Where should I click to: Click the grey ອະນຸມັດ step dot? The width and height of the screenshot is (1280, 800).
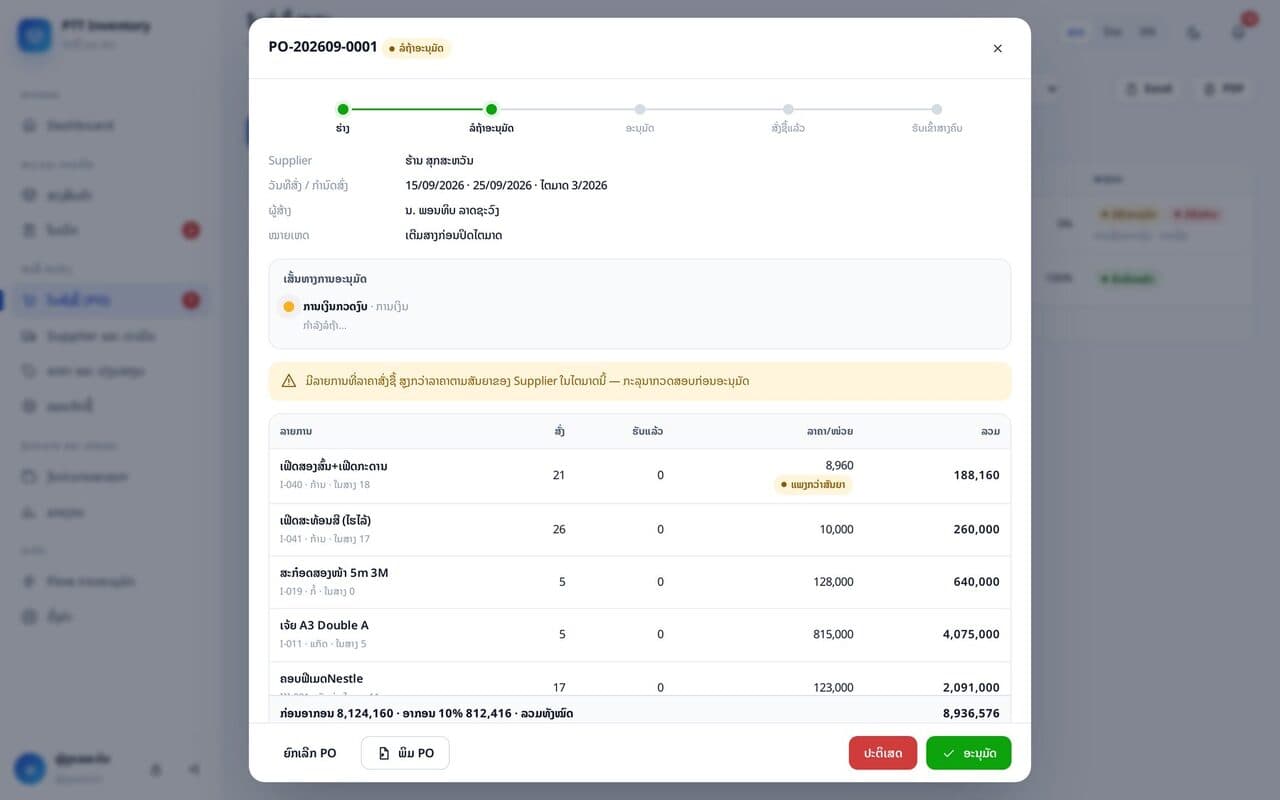click(640, 109)
